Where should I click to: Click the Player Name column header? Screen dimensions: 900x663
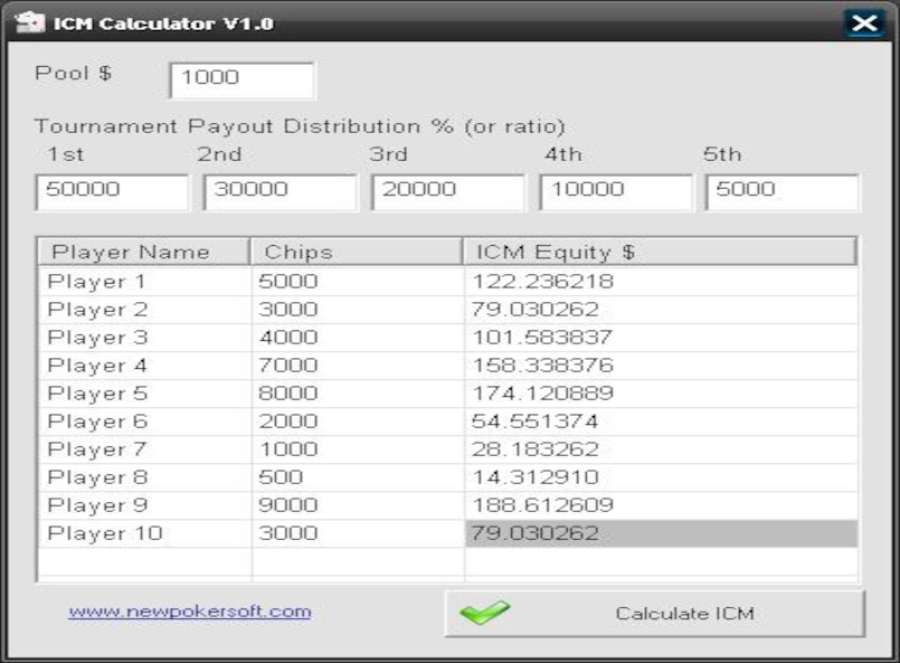pyautogui.click(x=143, y=252)
